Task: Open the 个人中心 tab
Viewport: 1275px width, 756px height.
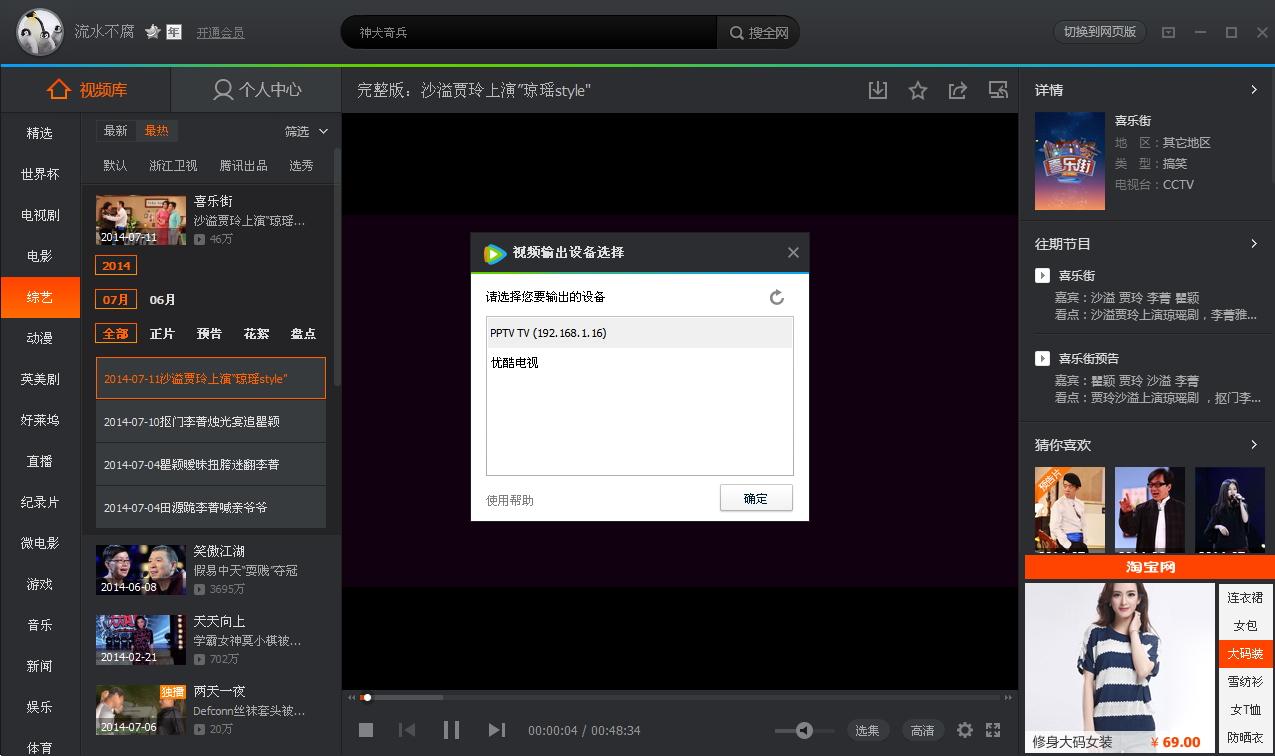Action: [257, 90]
